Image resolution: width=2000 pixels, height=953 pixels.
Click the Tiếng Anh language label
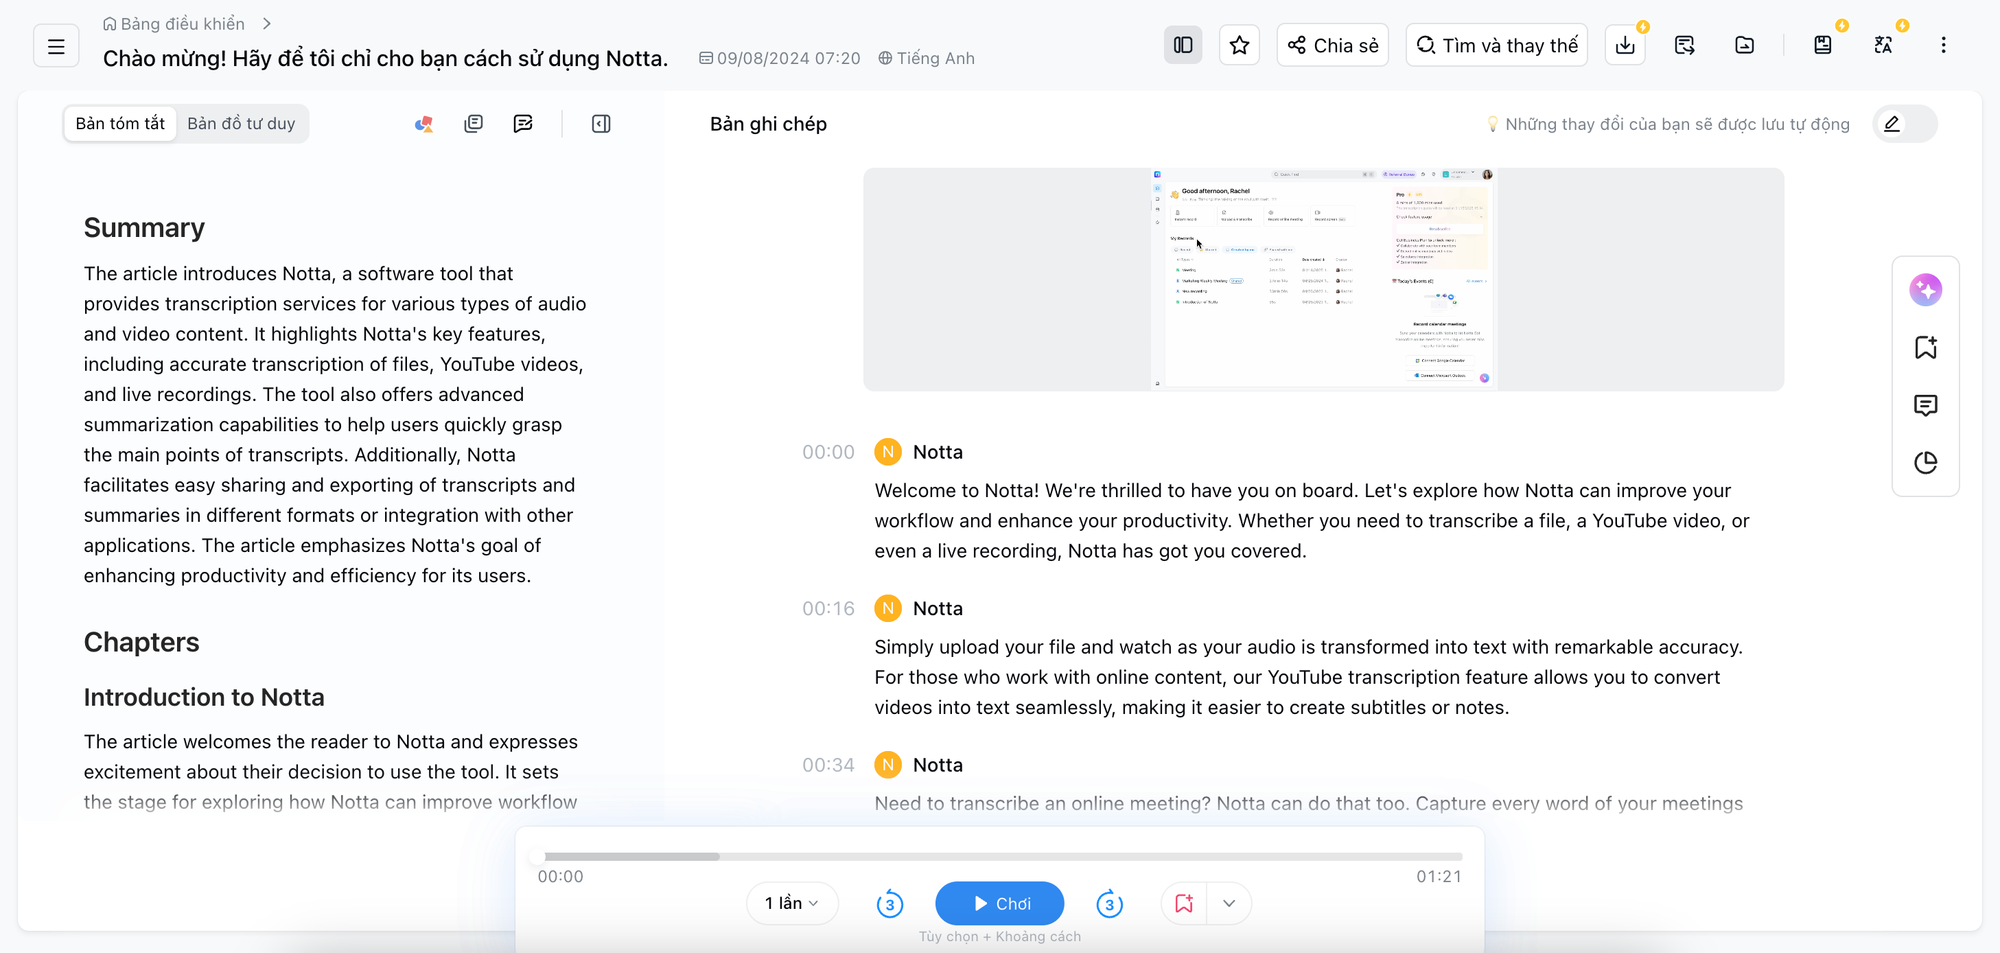pyautogui.click(x=926, y=58)
